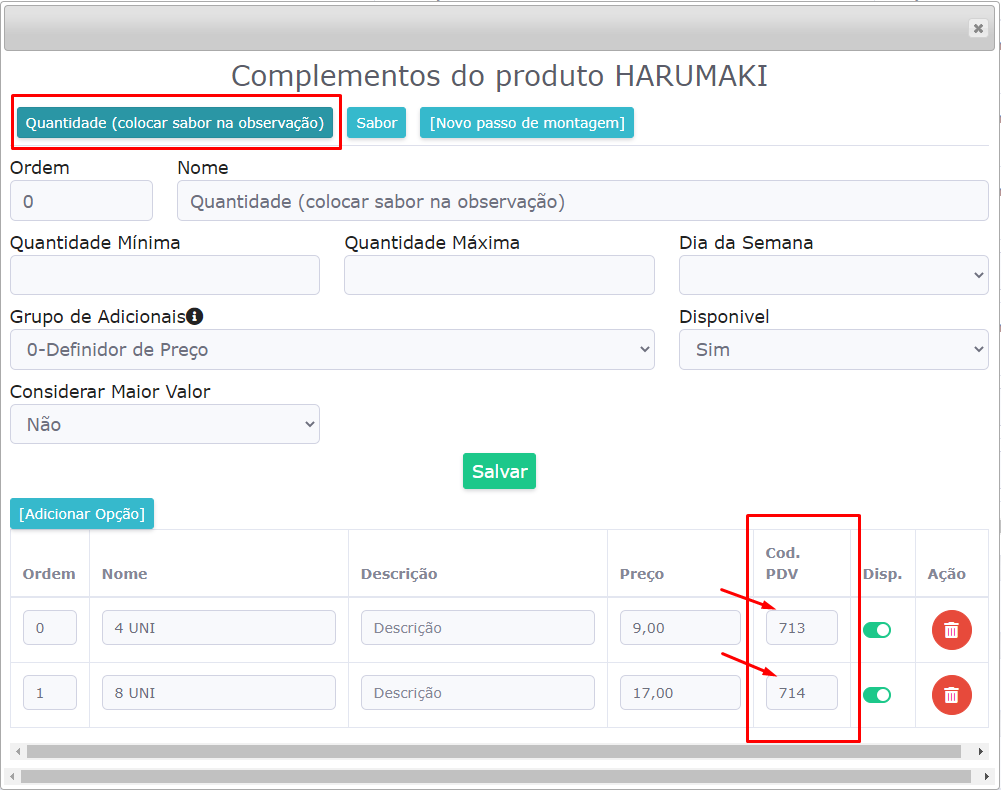Open the Grupo de Adicionais dropdown
Viewport: 1001px width, 790px height.
tap(332, 349)
